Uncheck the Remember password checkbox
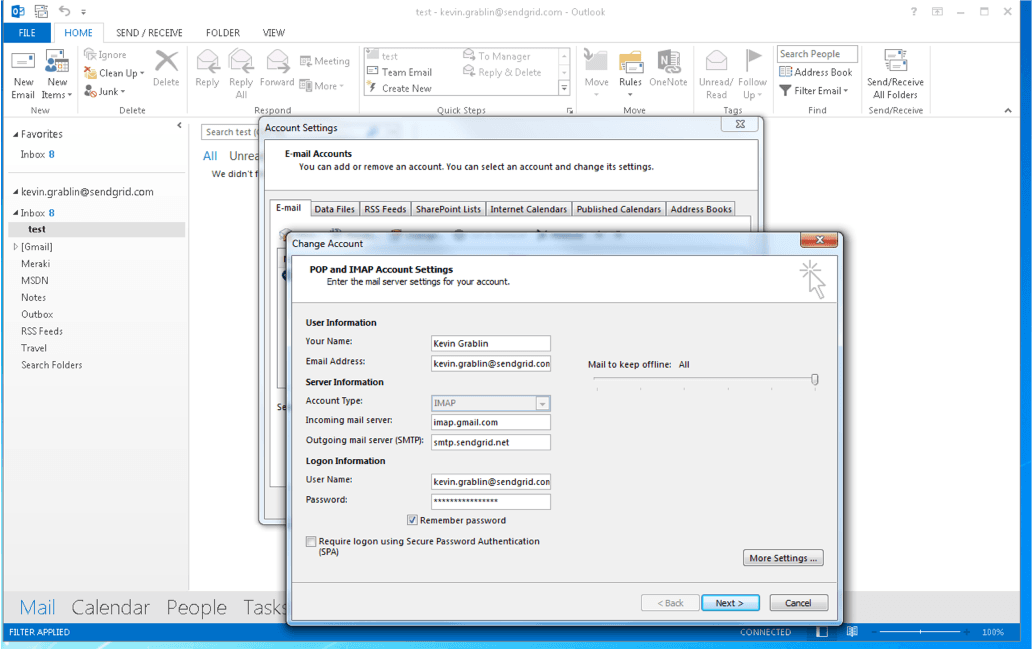The image size is (1032, 650). tap(413, 520)
